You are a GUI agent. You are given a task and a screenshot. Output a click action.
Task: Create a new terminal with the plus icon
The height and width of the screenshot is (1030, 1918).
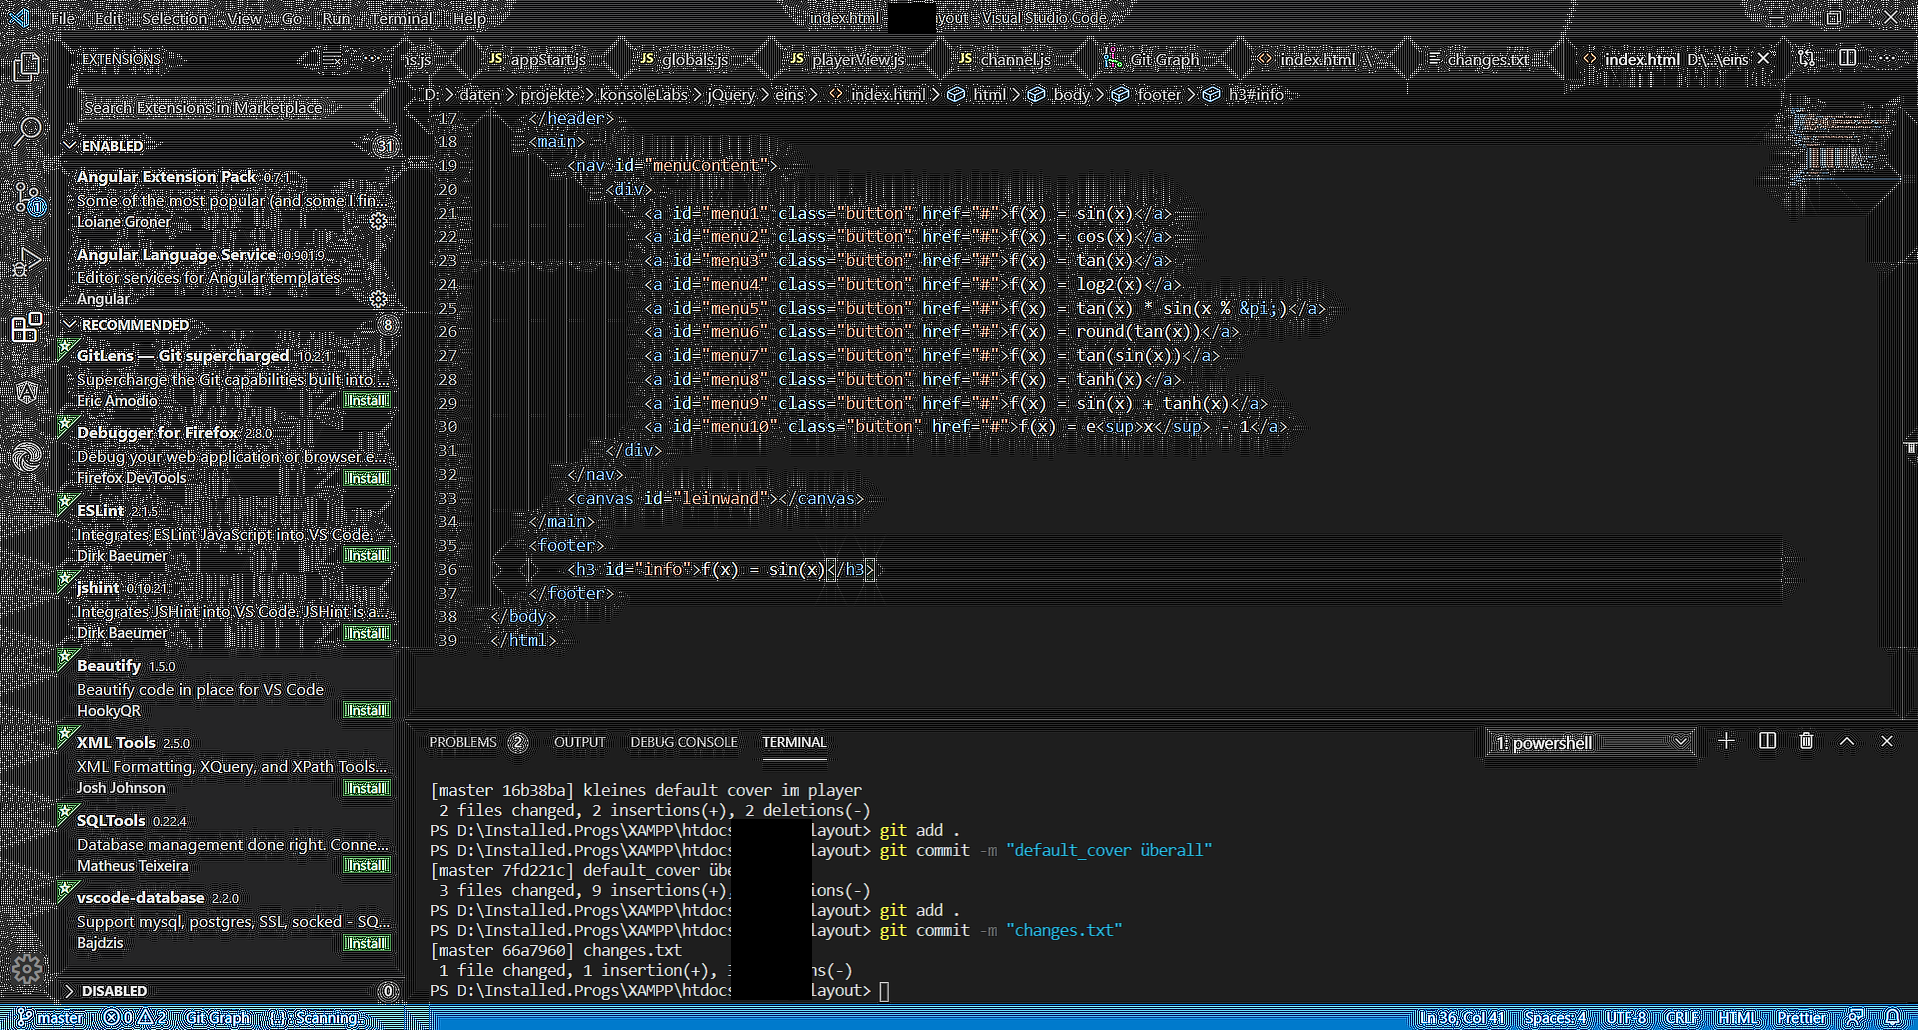[x=1725, y=741]
